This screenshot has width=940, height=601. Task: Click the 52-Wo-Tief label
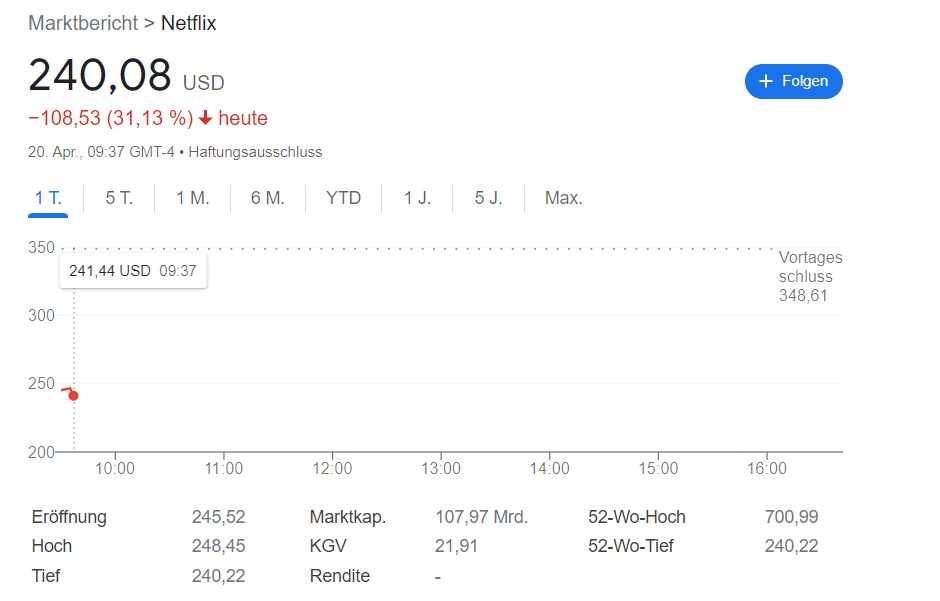click(x=631, y=546)
